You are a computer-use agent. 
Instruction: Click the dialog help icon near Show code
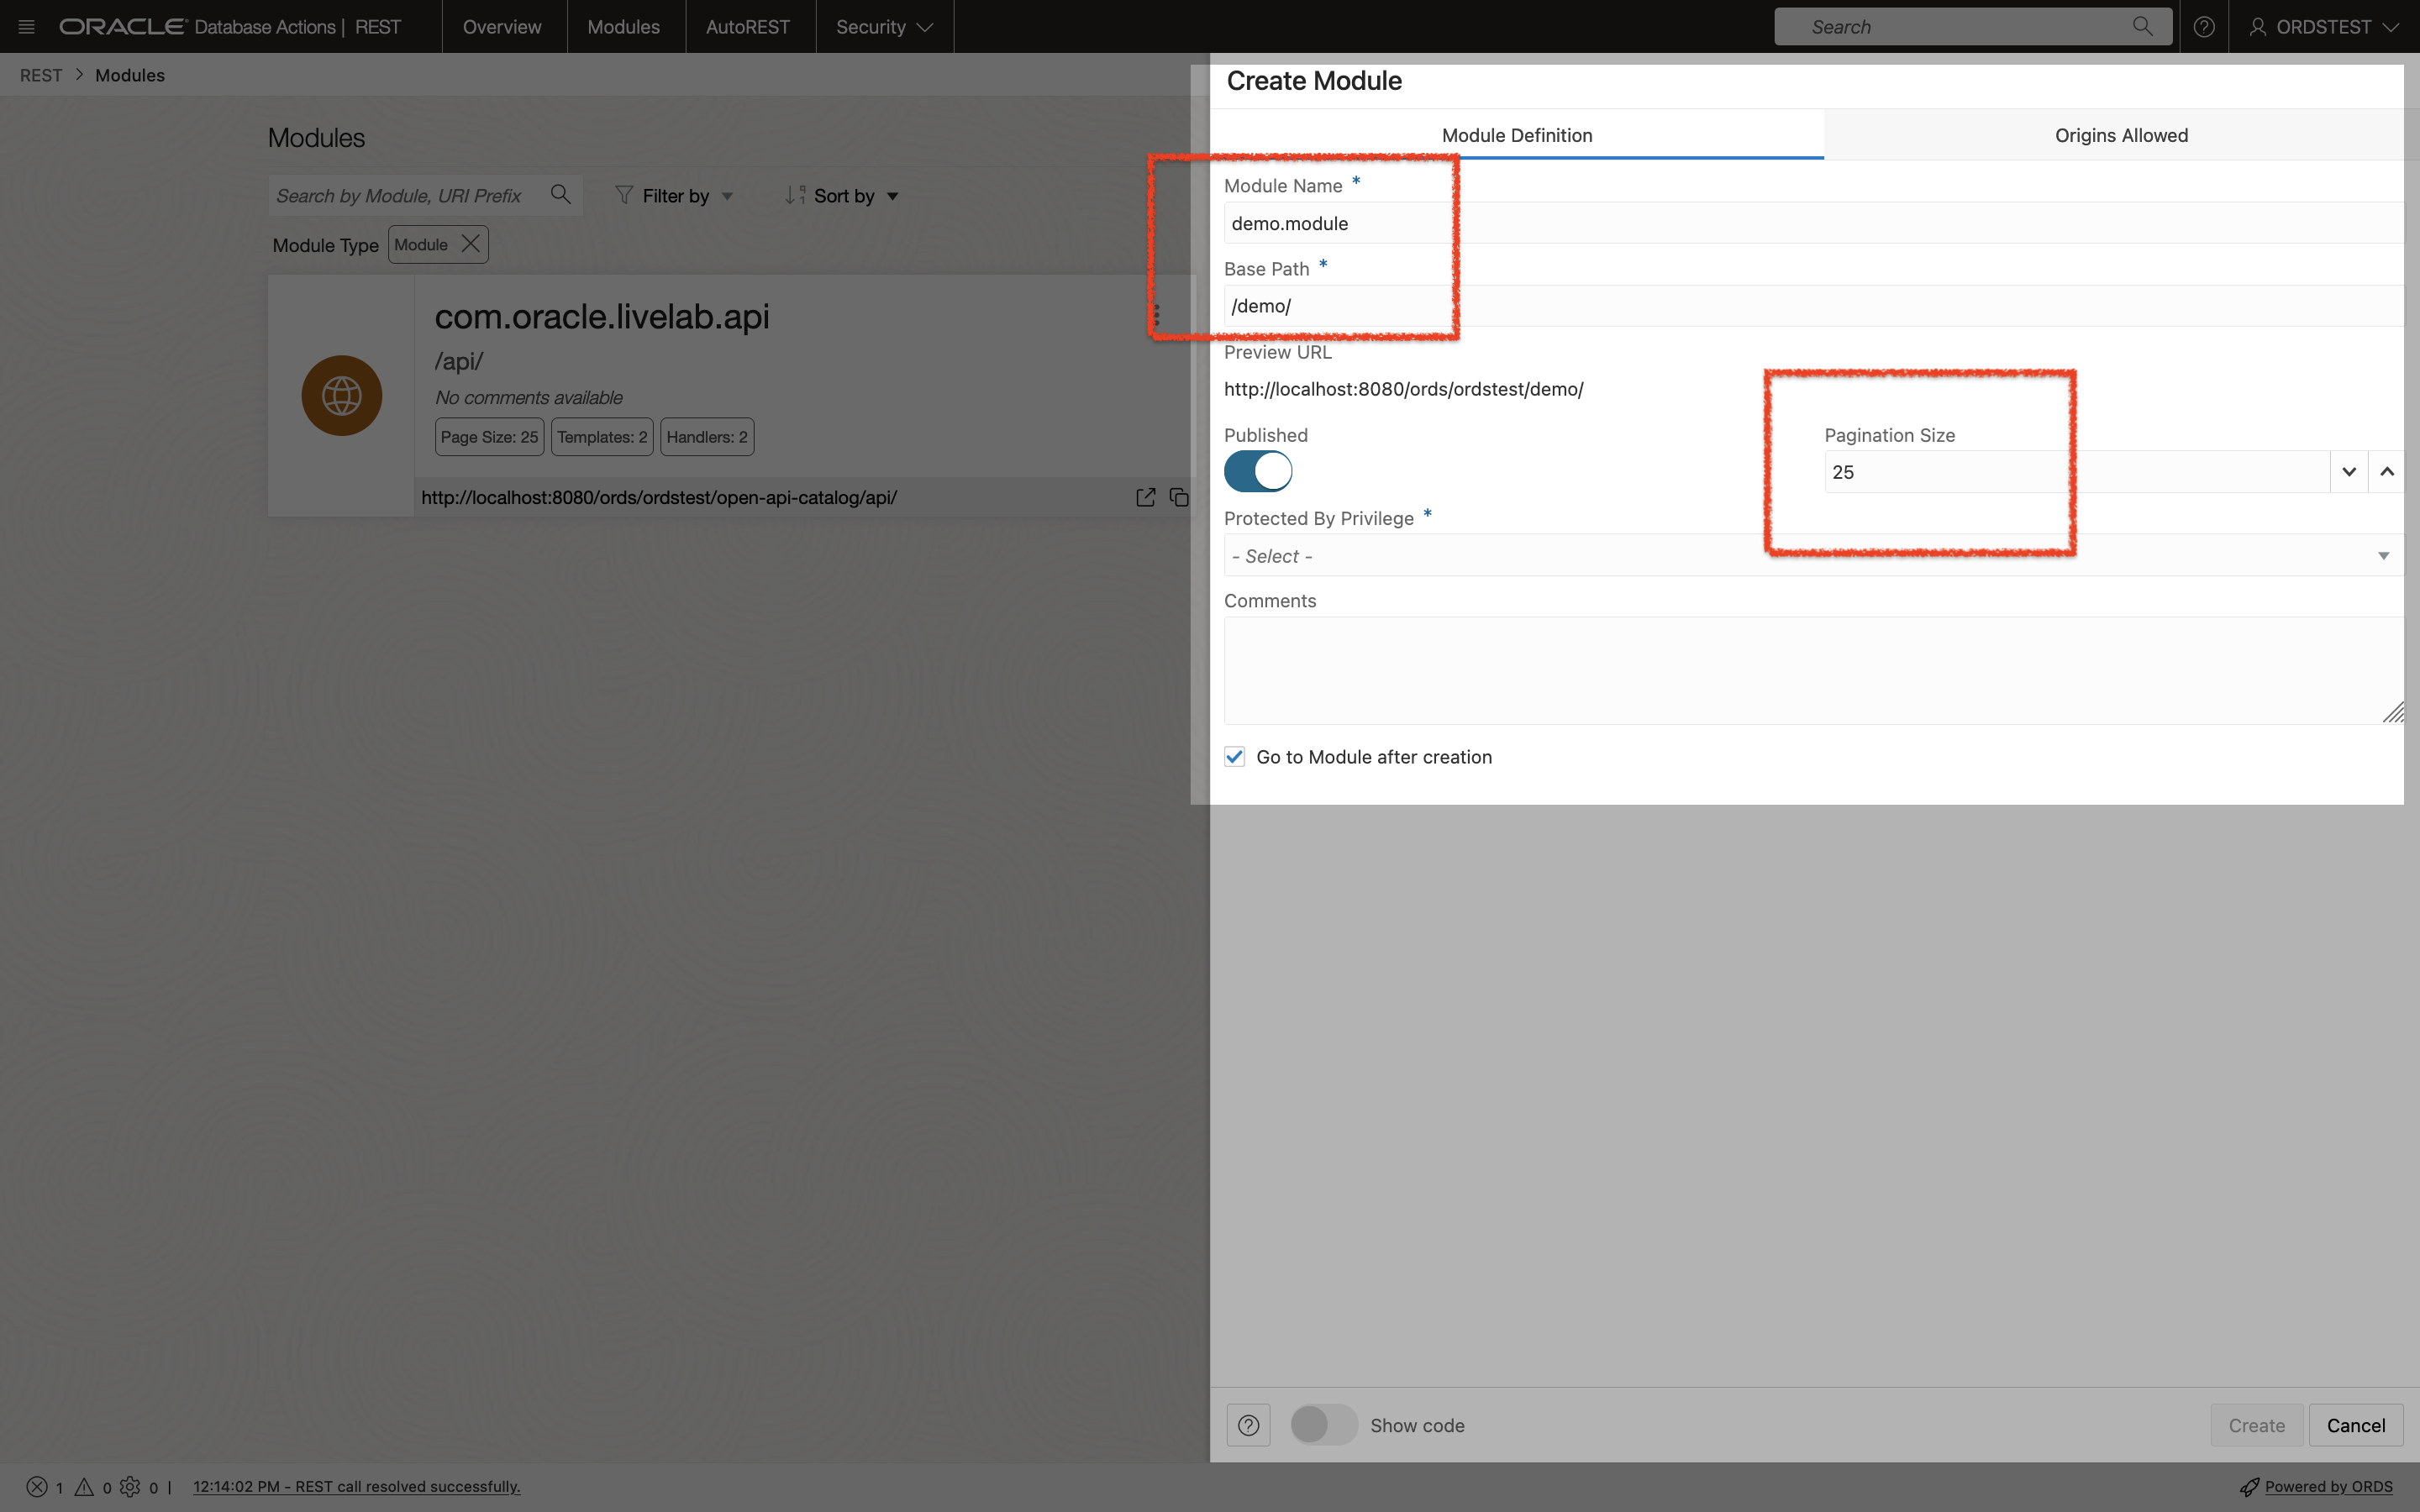1248,1425
